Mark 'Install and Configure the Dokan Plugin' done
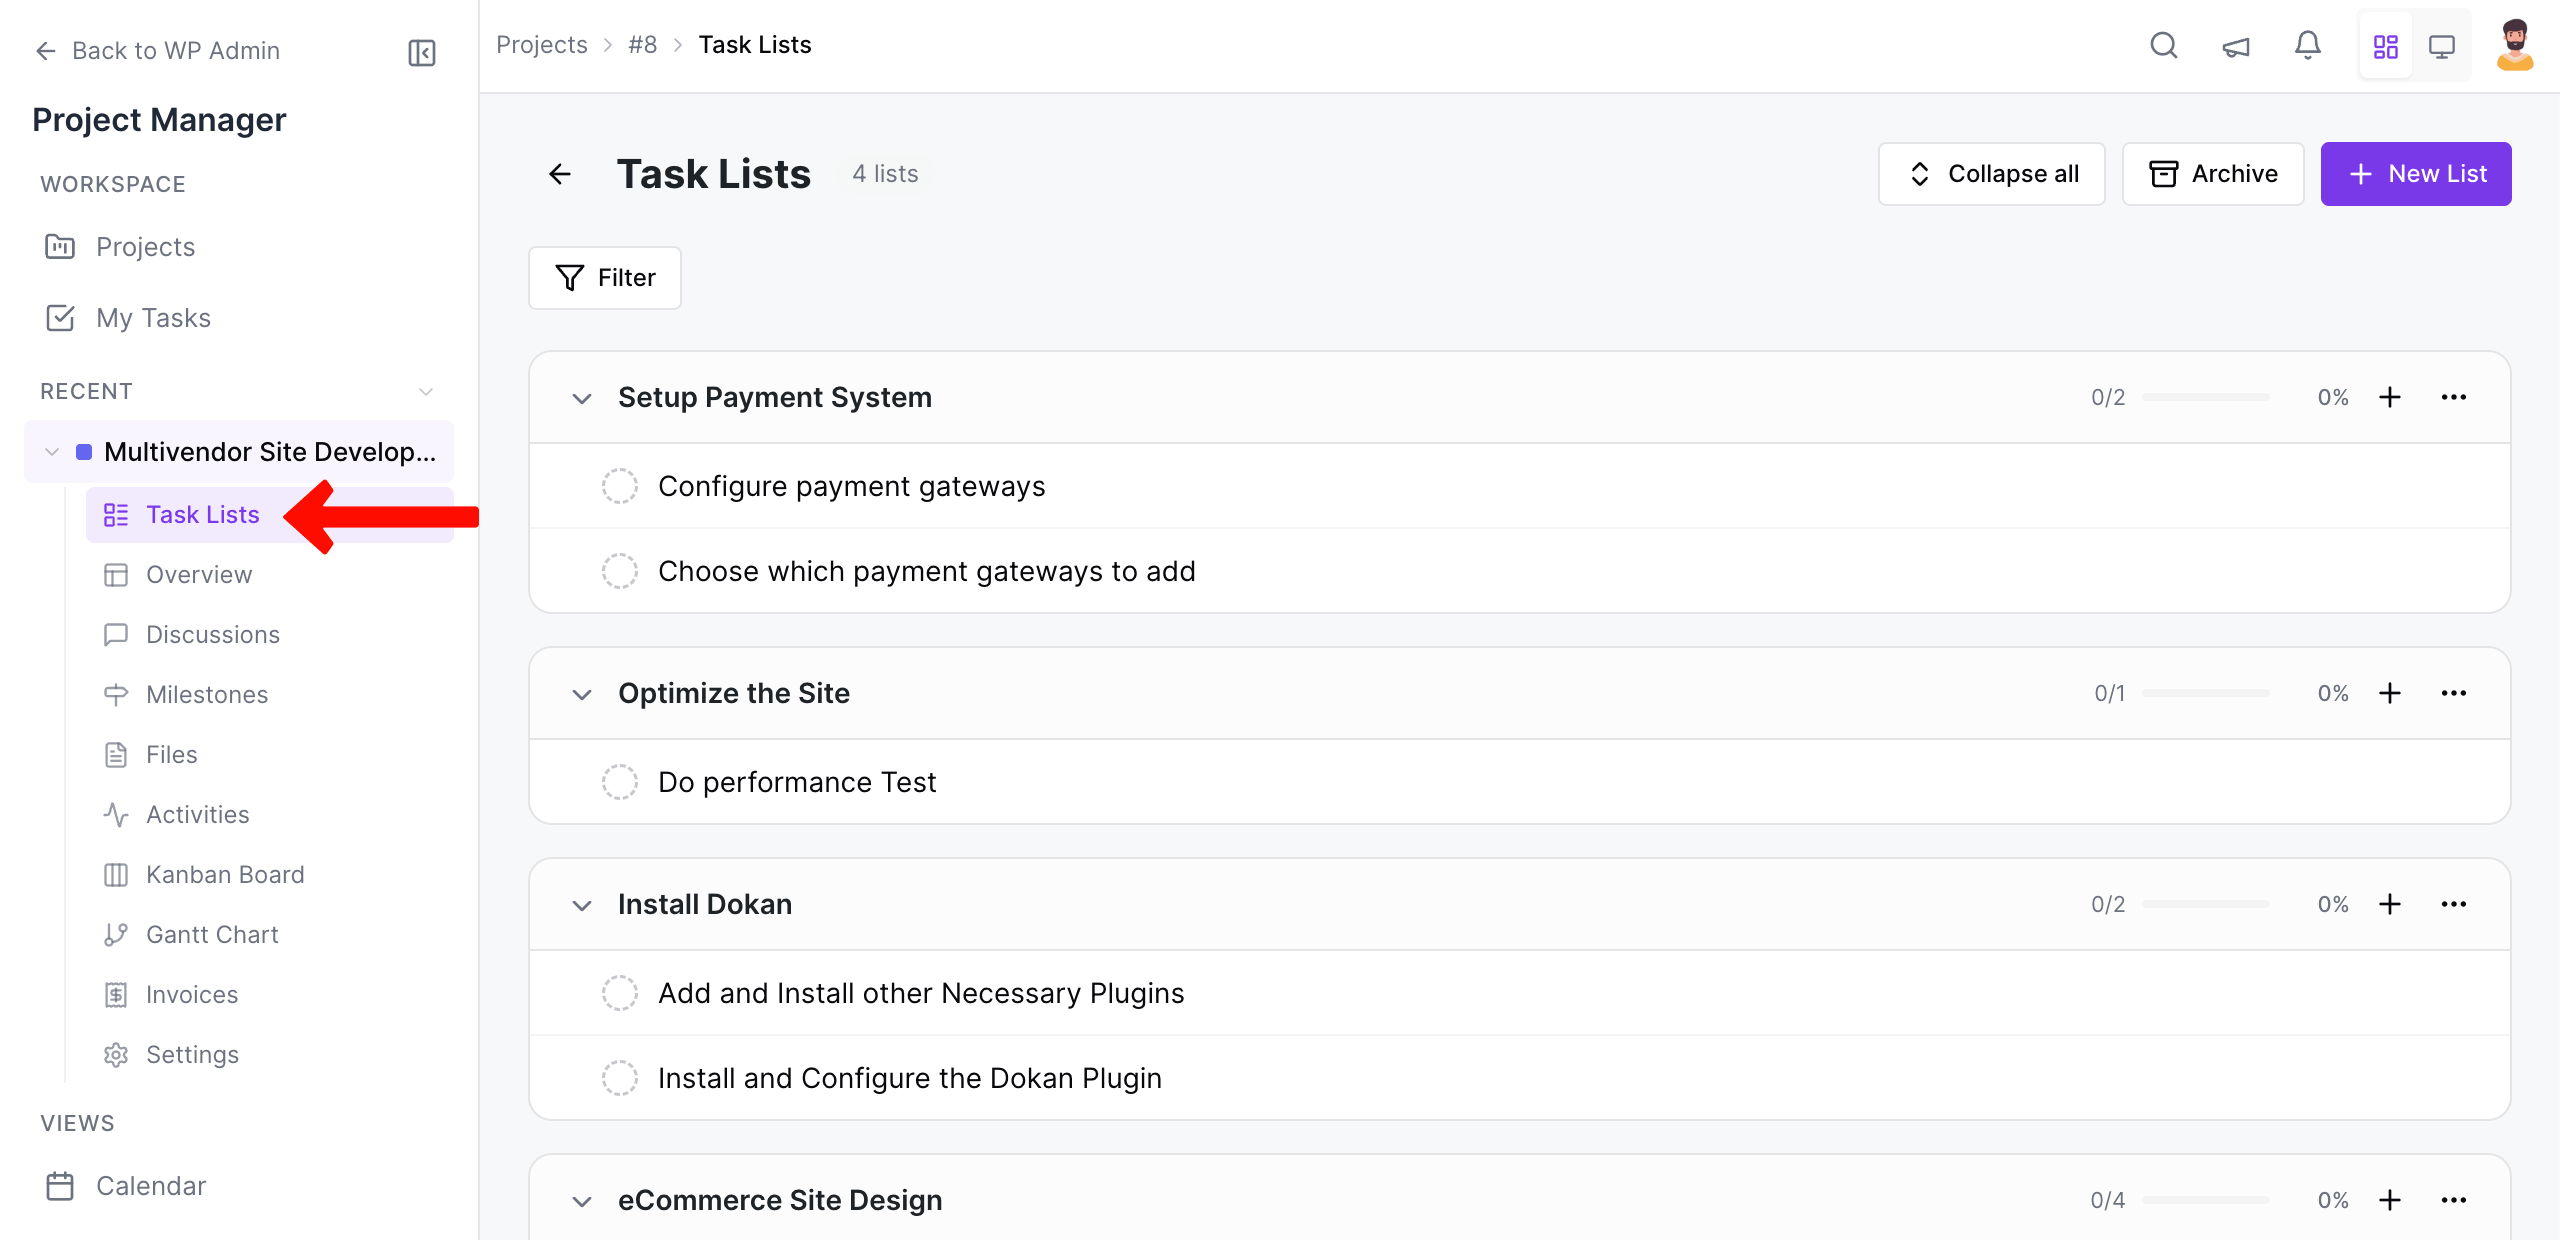 click(x=620, y=1078)
